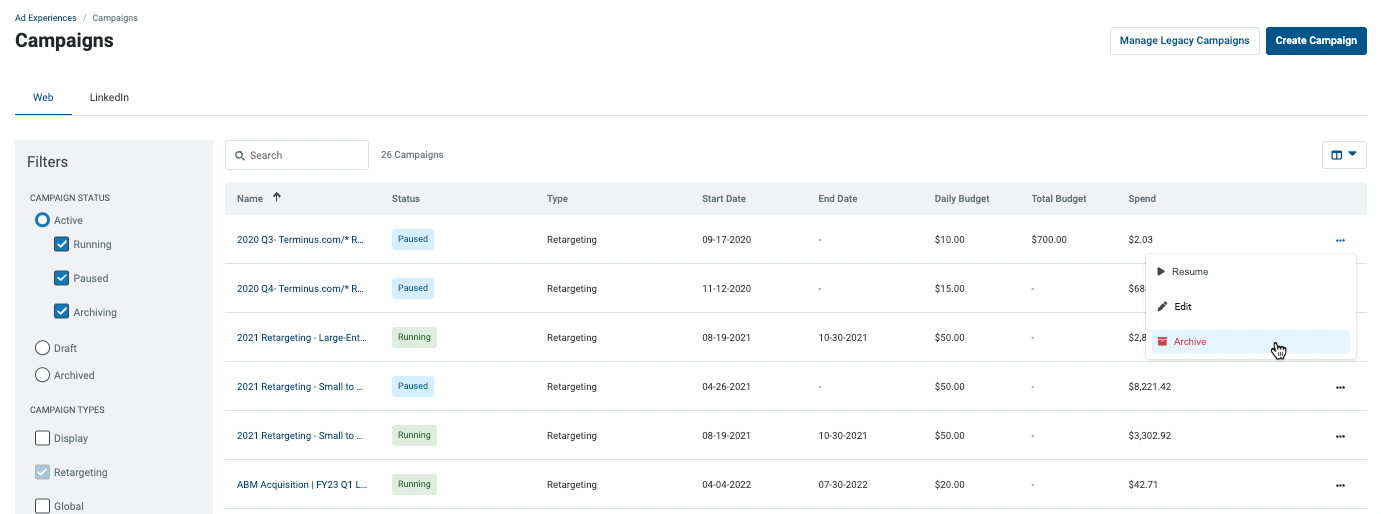This screenshot has width=1381, height=514.
Task: Click the Total Budget column header
Action: tap(1059, 199)
